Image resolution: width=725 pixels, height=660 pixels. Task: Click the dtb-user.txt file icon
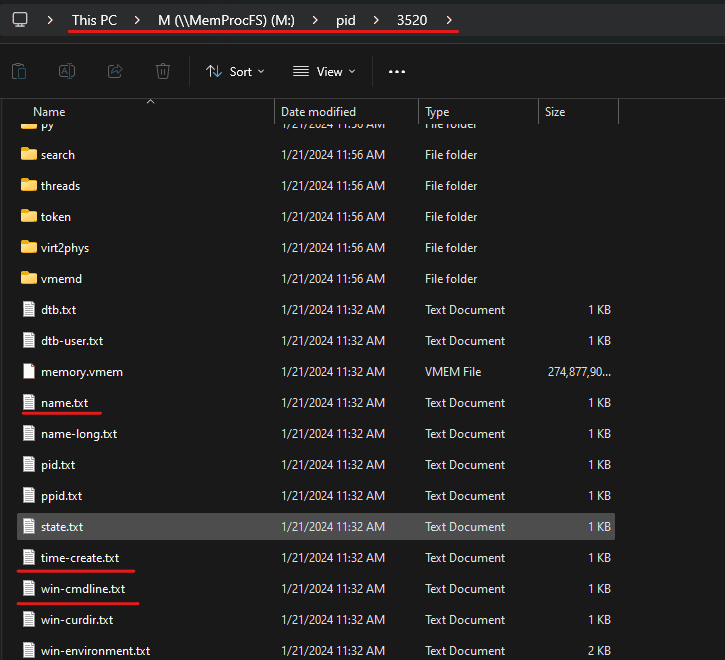pos(29,340)
